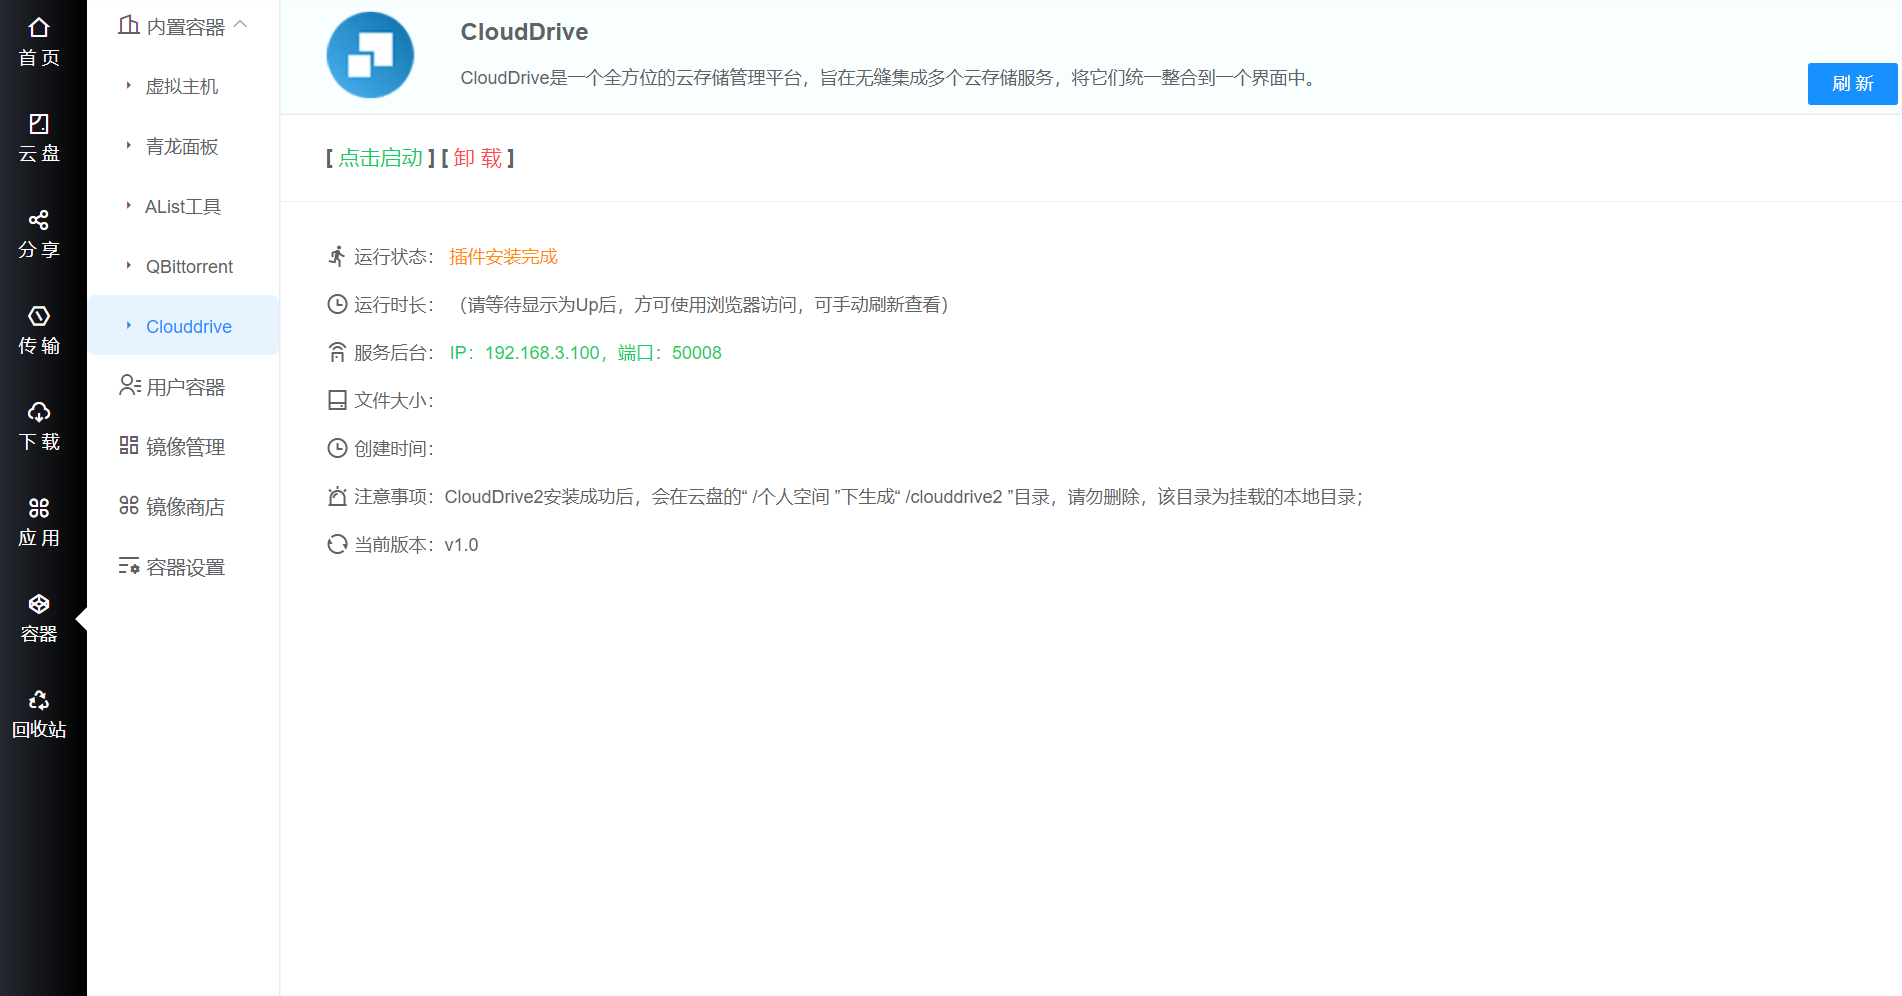Screen dimensions: 1902x996
Task: Click the 当前版本 refresh-circle icon
Action: (337, 544)
